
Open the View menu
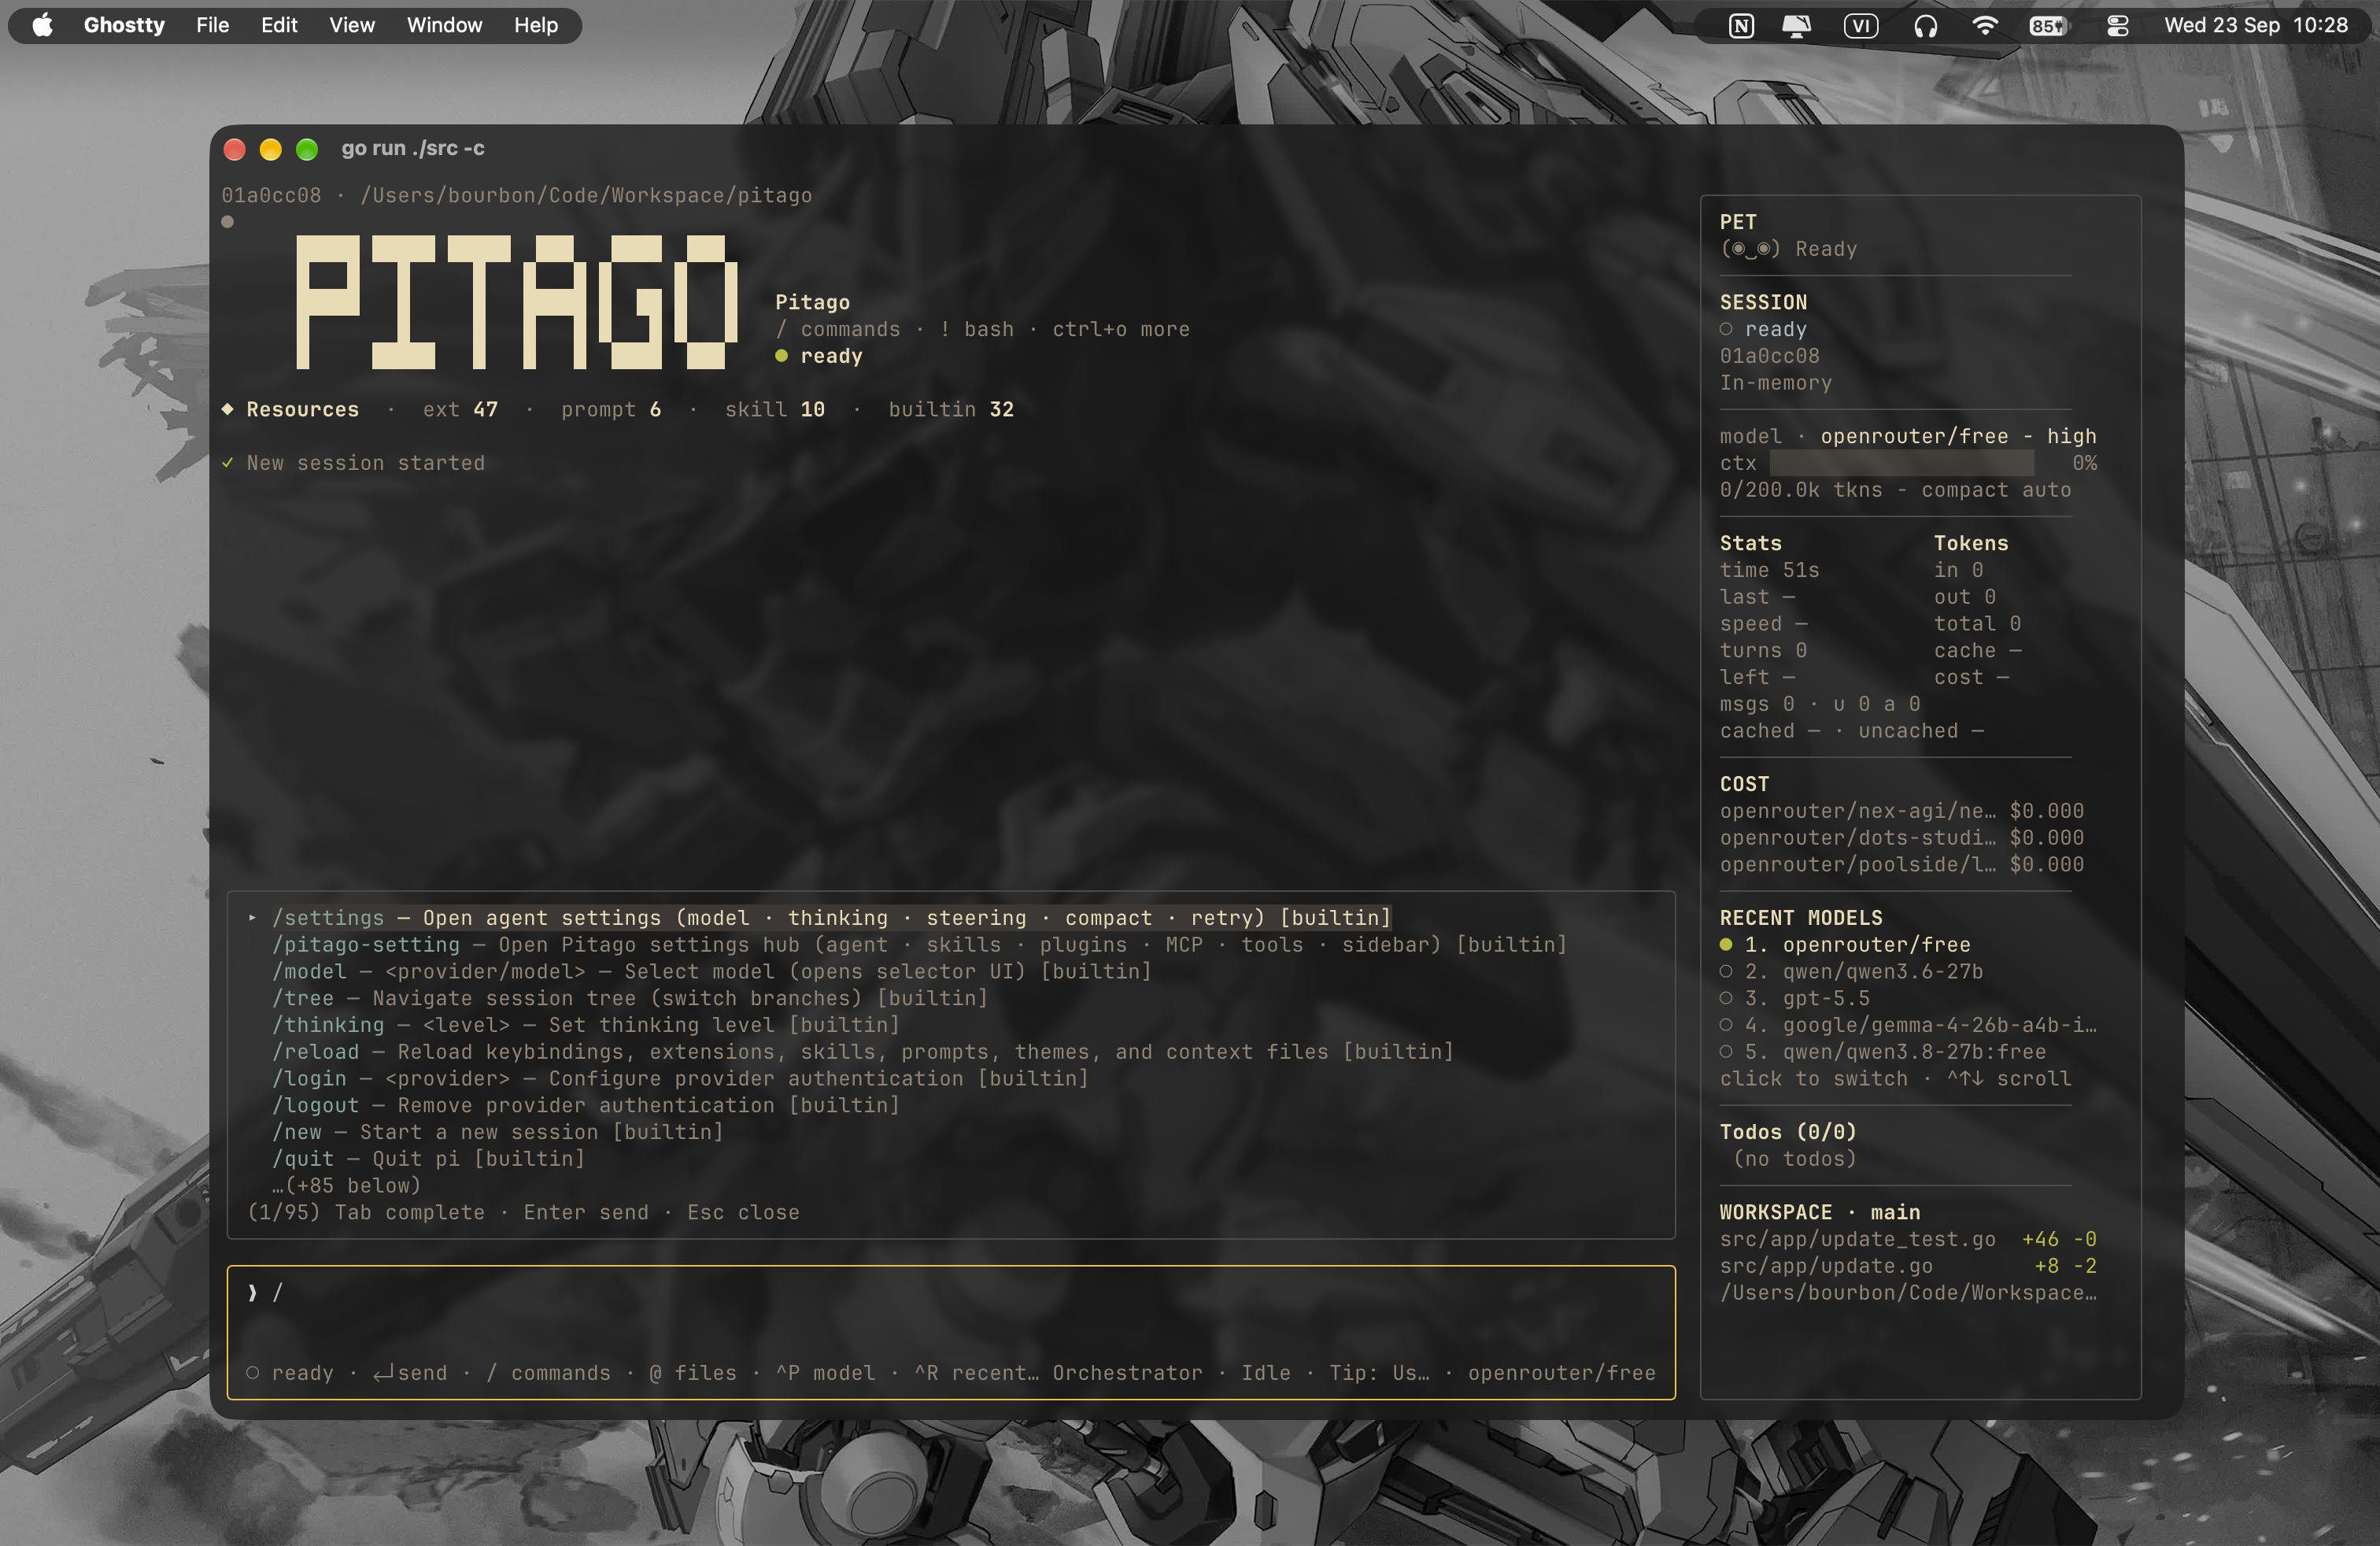coord(352,25)
